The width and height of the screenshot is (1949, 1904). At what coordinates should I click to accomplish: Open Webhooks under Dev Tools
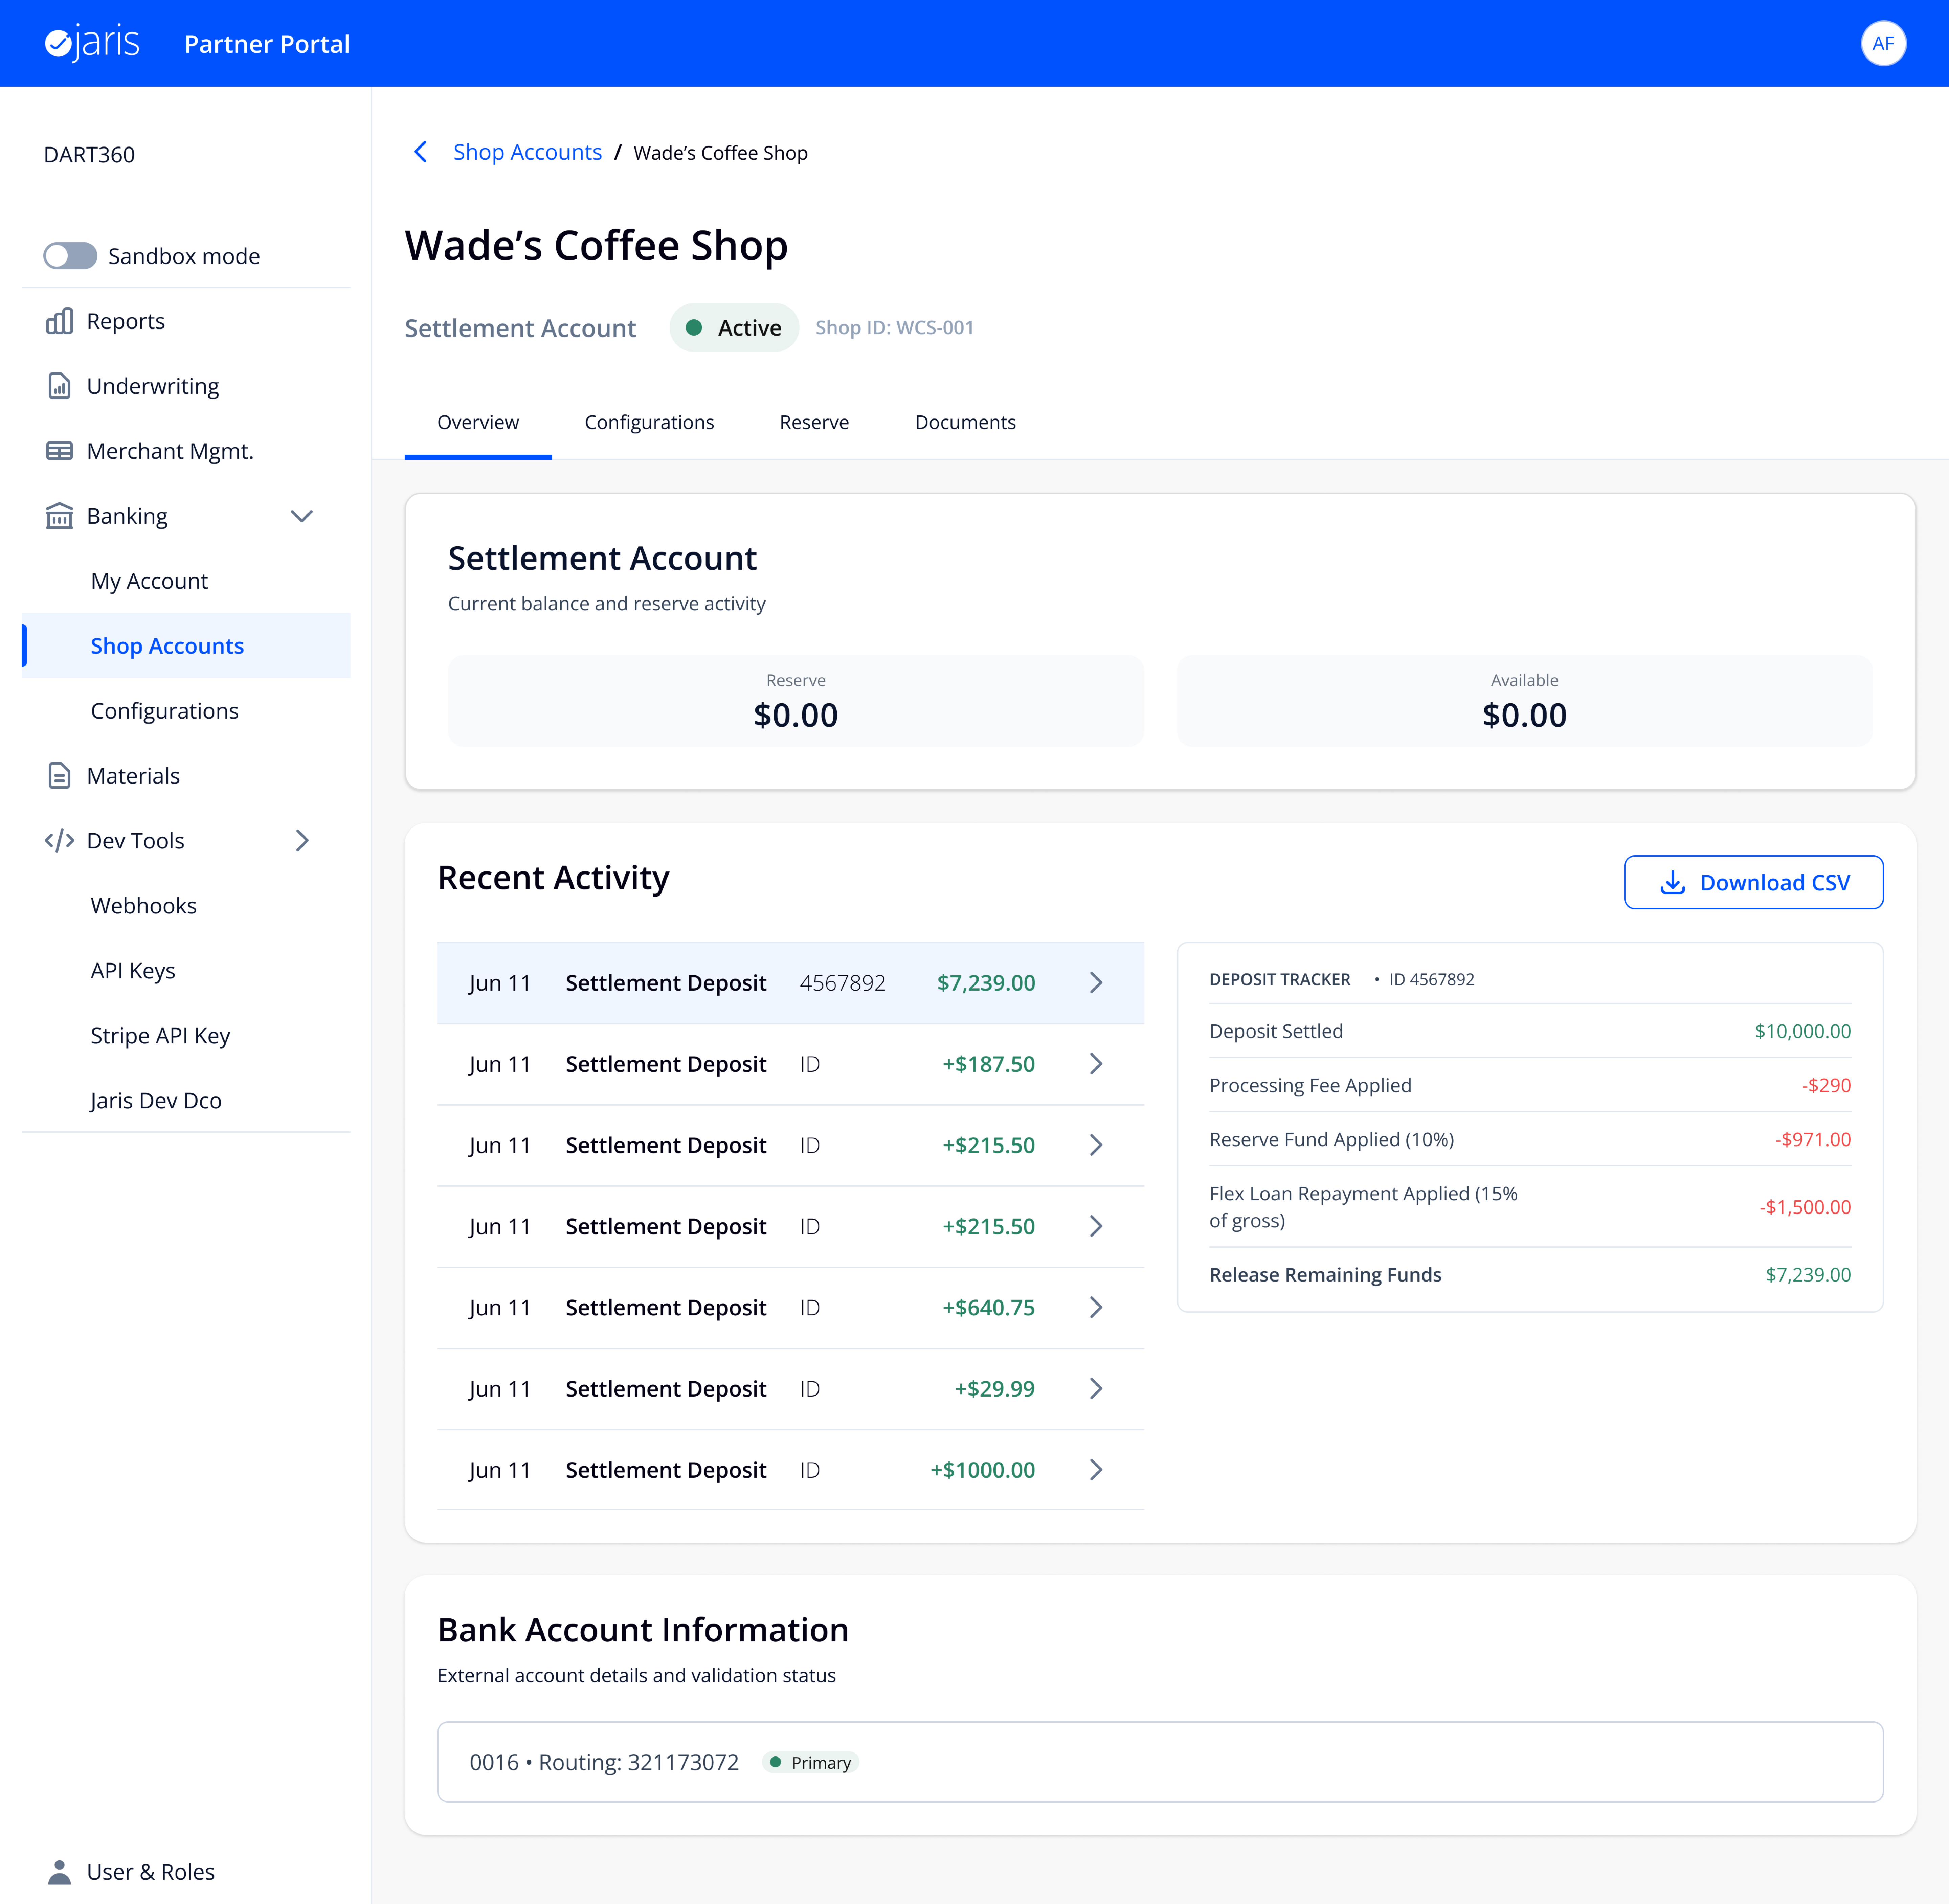[x=186, y=906]
